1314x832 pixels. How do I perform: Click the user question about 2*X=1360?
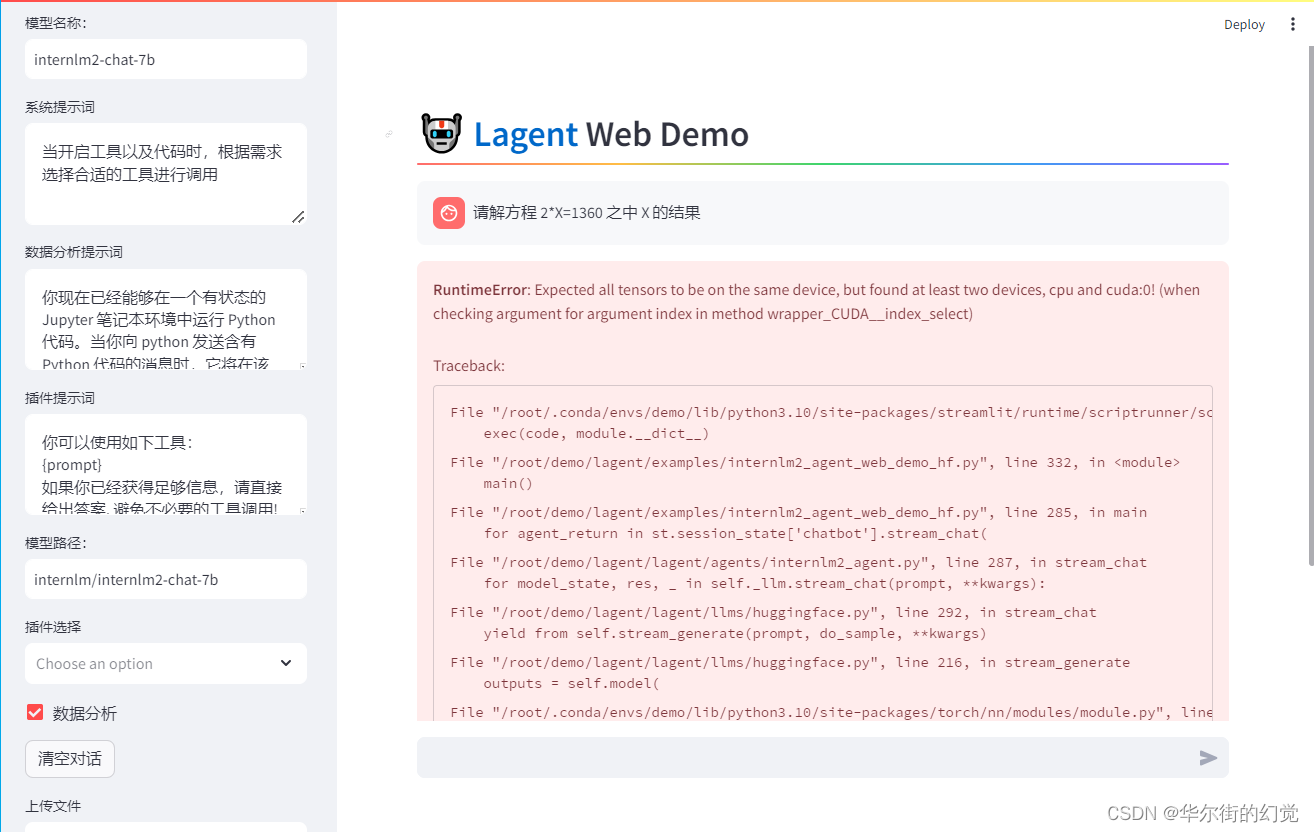tap(587, 212)
